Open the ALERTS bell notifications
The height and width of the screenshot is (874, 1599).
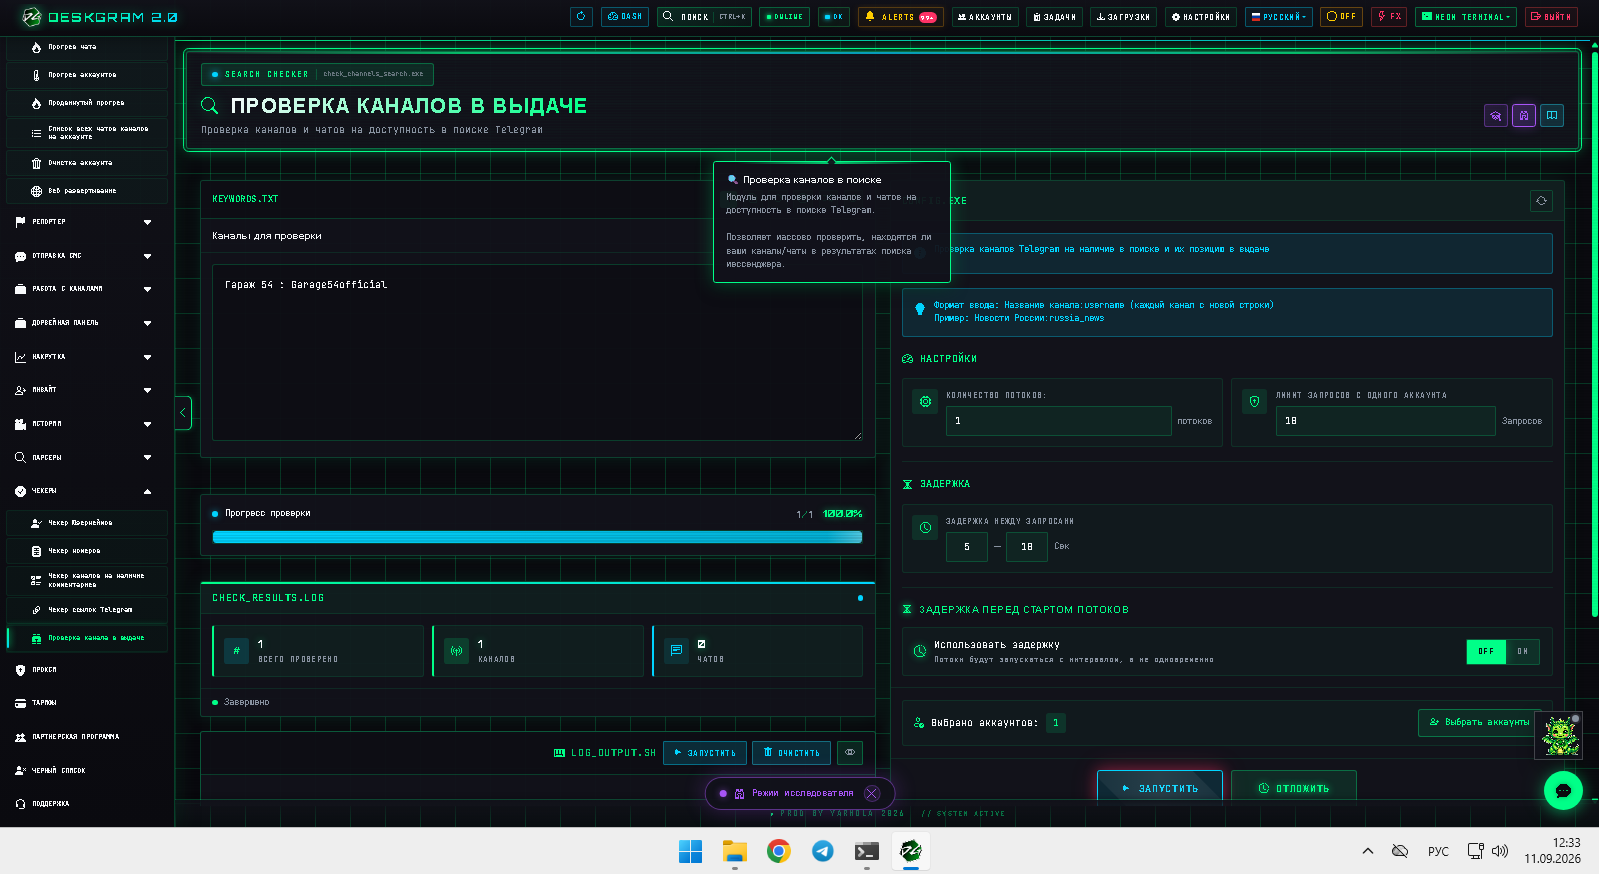[899, 16]
